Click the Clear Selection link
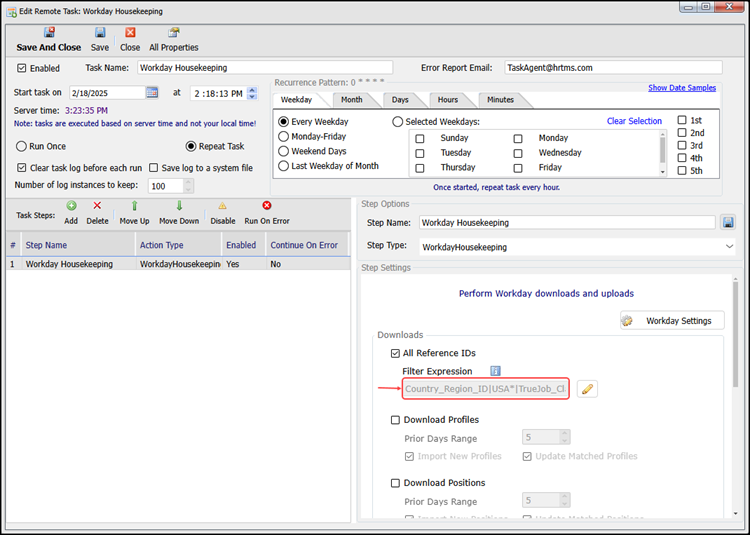750x535 pixels. coord(634,121)
